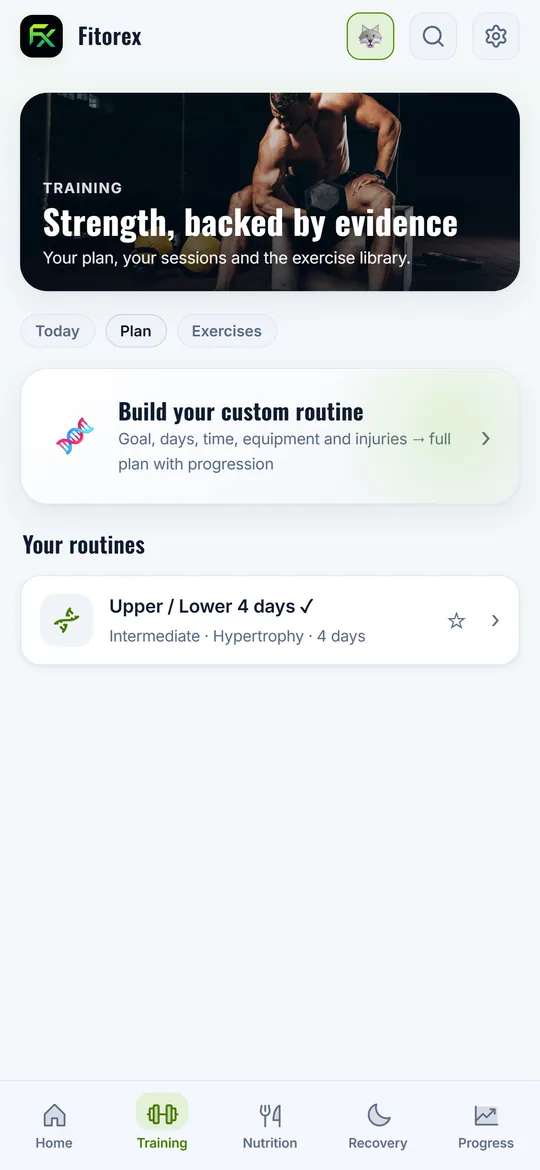
Task: Open the search magnifier icon
Action: [433, 36]
